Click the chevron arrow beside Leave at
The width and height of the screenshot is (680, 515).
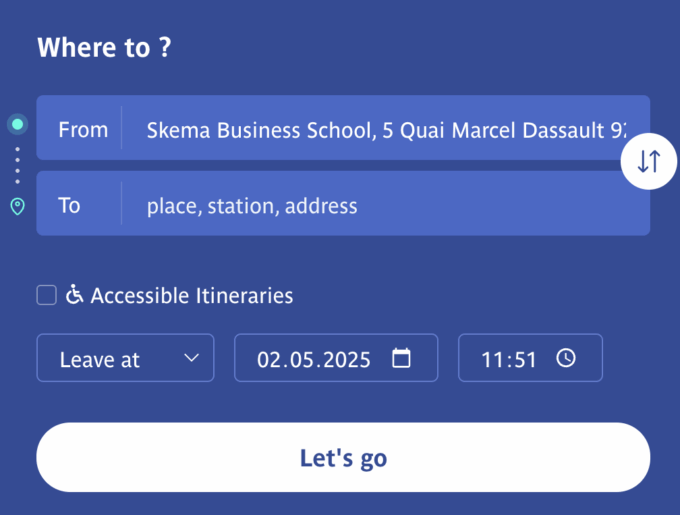[192, 358]
